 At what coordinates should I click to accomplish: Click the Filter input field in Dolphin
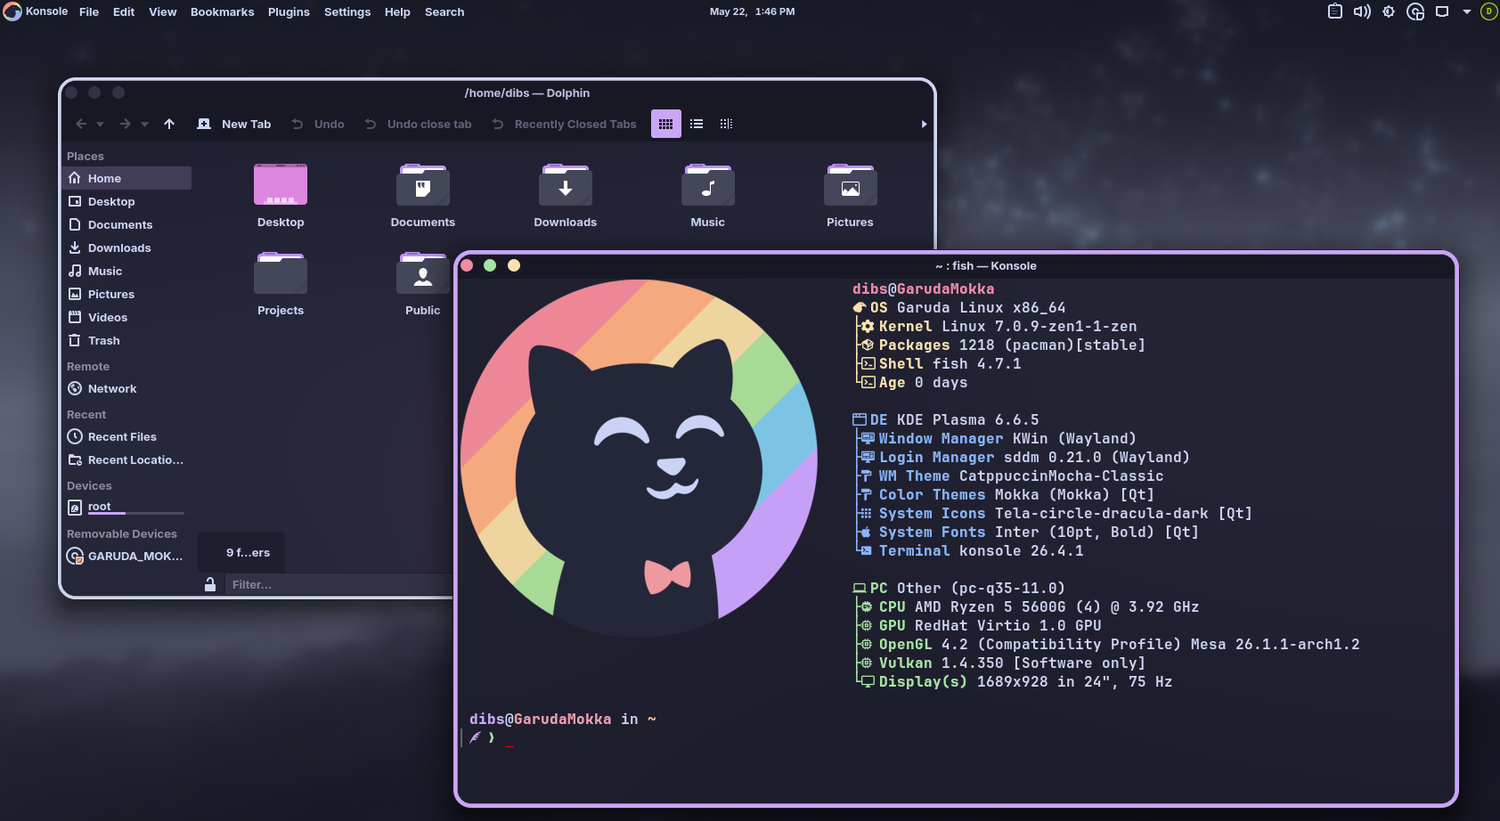[x=340, y=585]
